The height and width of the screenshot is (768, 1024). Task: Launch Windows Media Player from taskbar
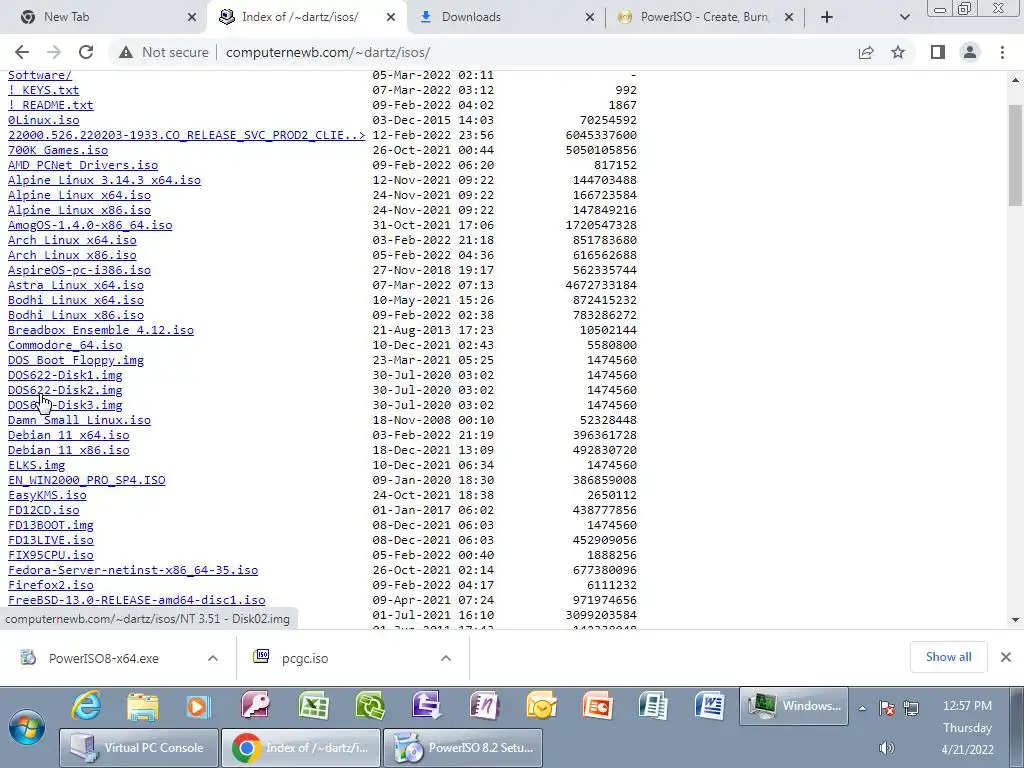[198, 707]
